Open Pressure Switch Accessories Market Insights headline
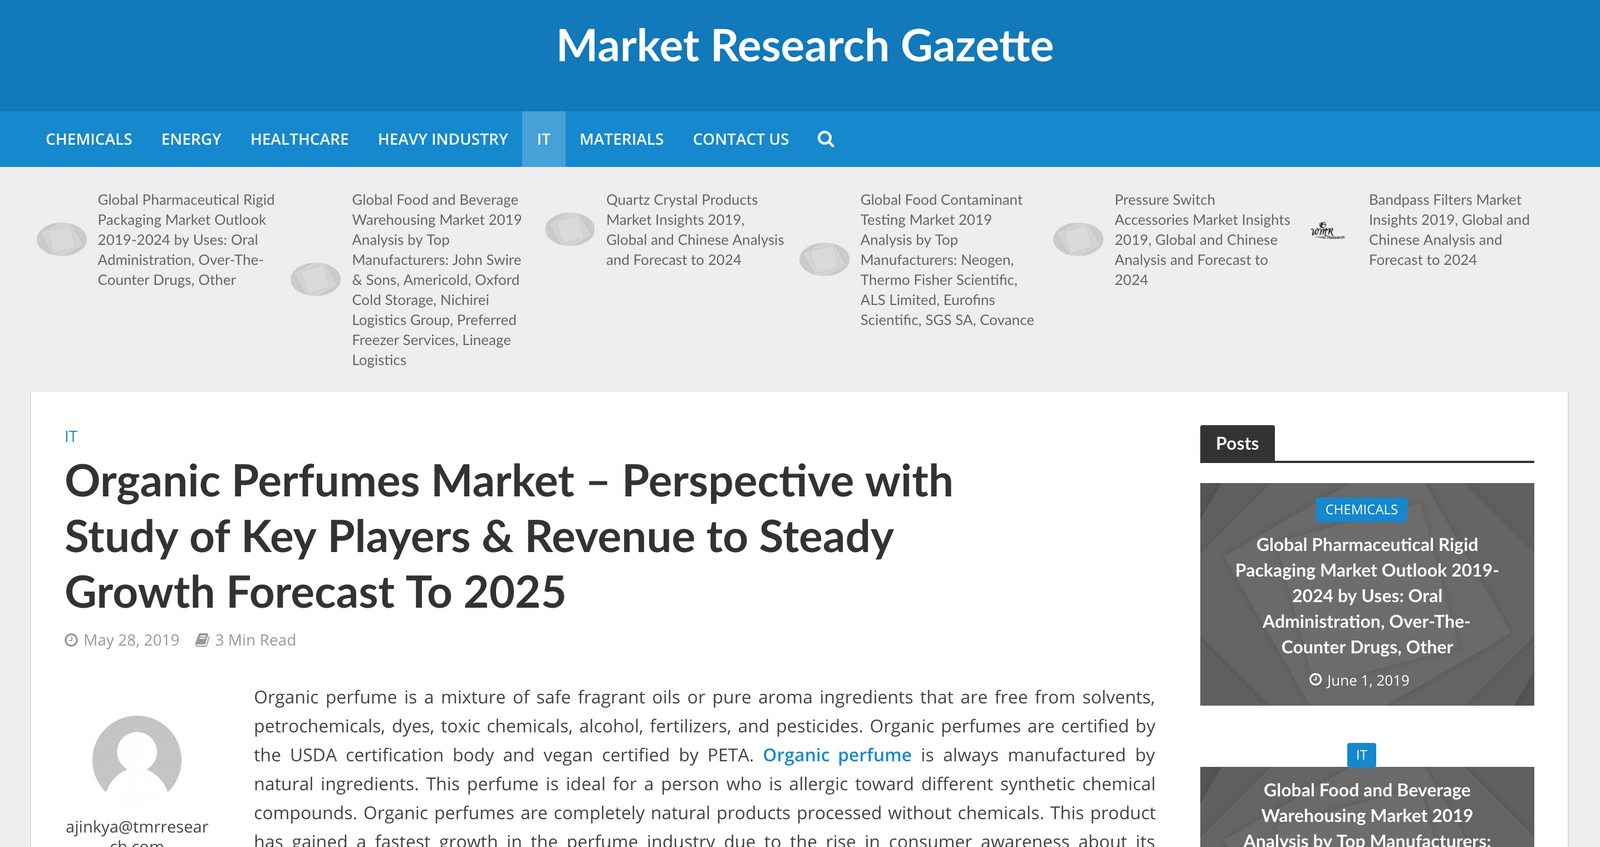Screen dimensions: 1600x847 (1203, 240)
